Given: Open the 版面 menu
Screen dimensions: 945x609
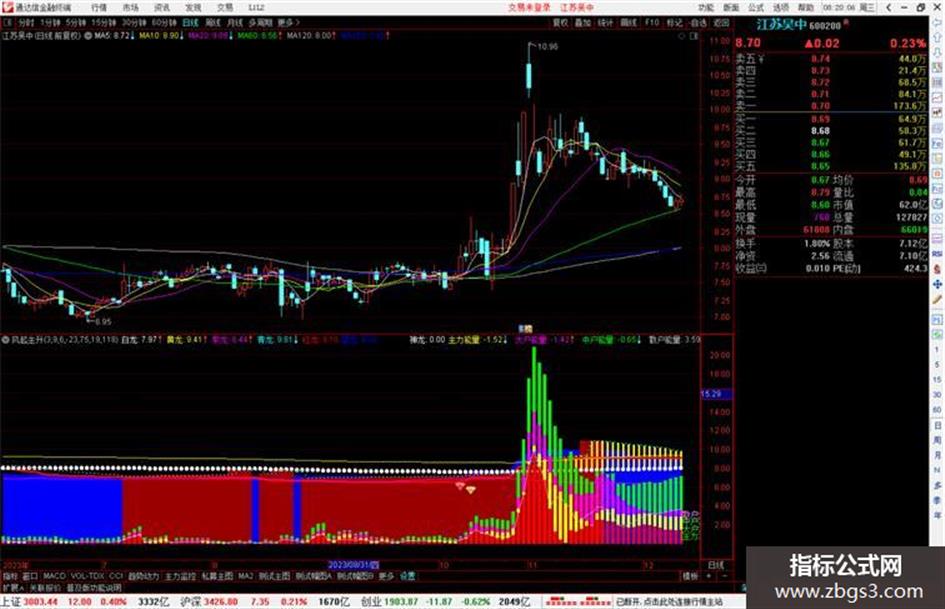Looking at the screenshot, I should pos(730,8).
